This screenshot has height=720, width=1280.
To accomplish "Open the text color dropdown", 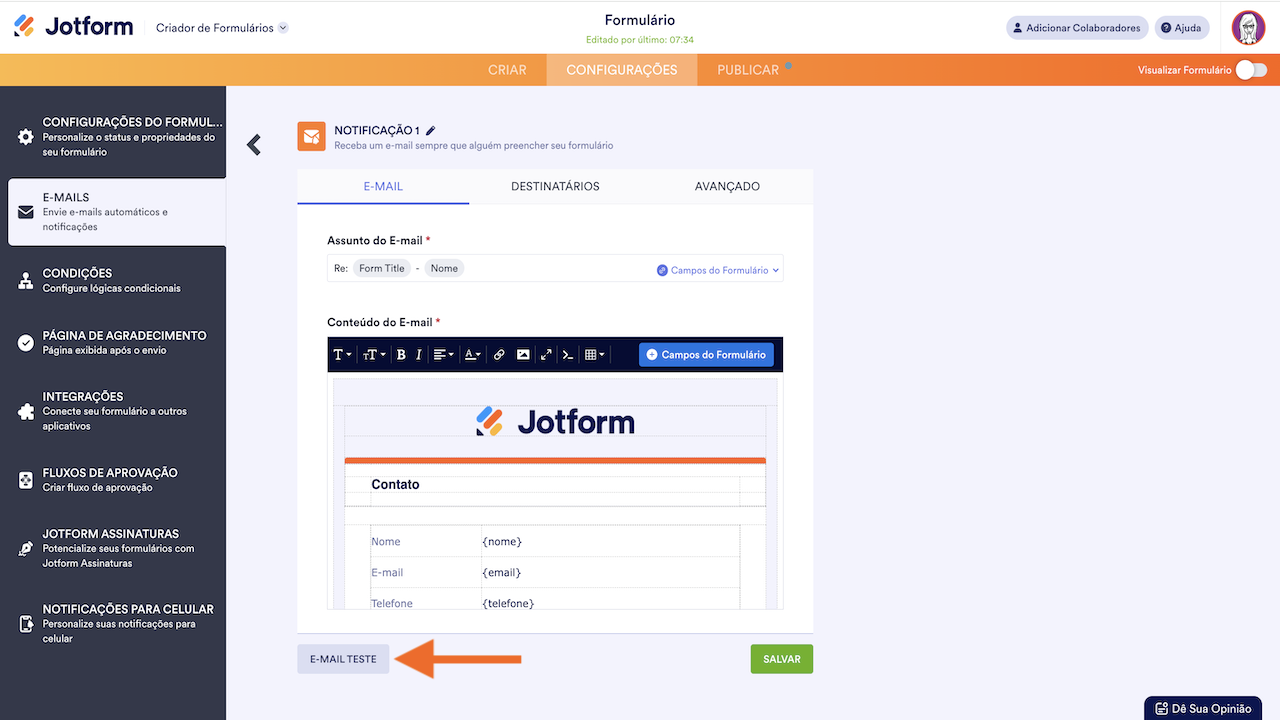I will 473,354.
